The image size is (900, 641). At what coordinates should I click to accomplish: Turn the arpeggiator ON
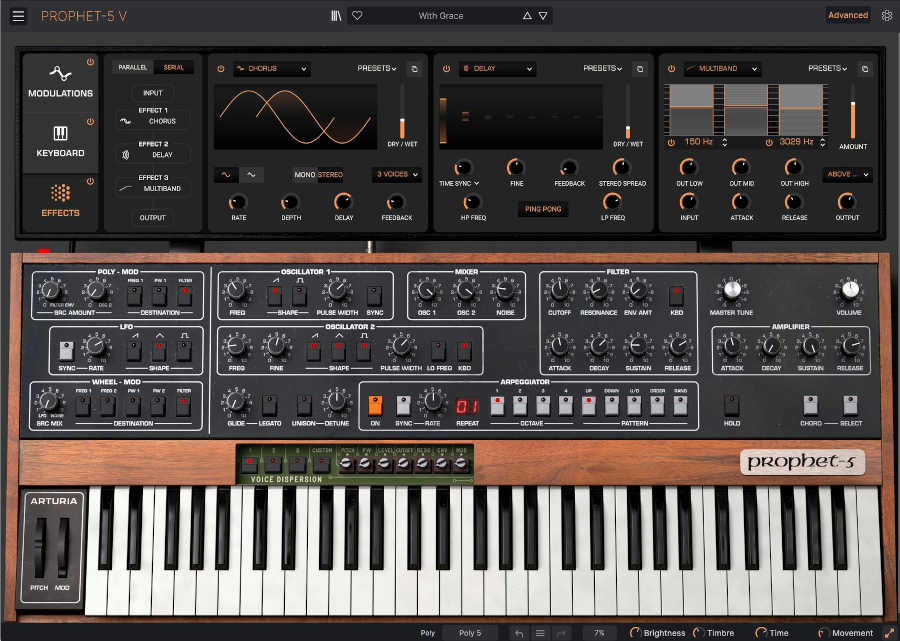point(377,402)
